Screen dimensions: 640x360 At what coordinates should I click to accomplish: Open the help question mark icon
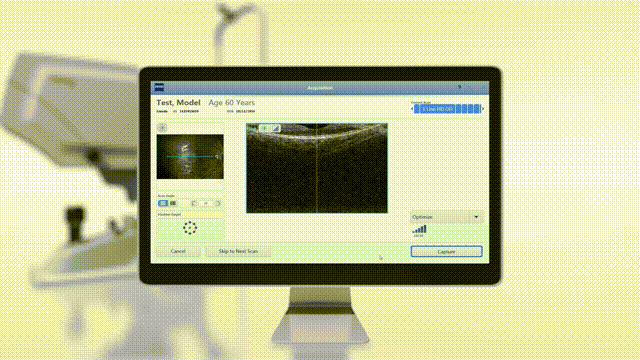tap(459, 88)
